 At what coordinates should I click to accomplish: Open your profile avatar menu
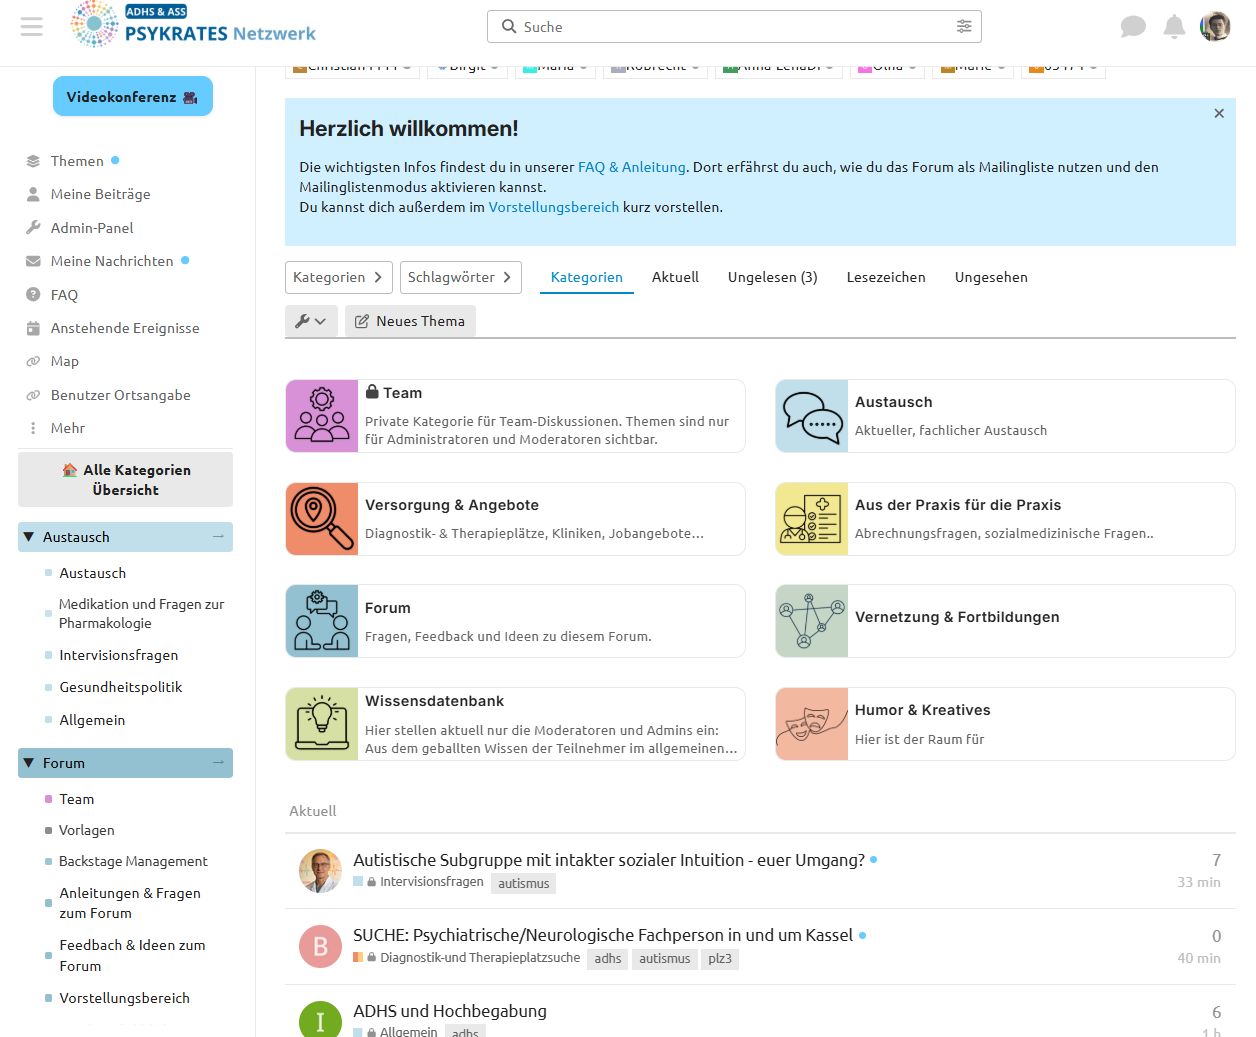click(x=1215, y=26)
